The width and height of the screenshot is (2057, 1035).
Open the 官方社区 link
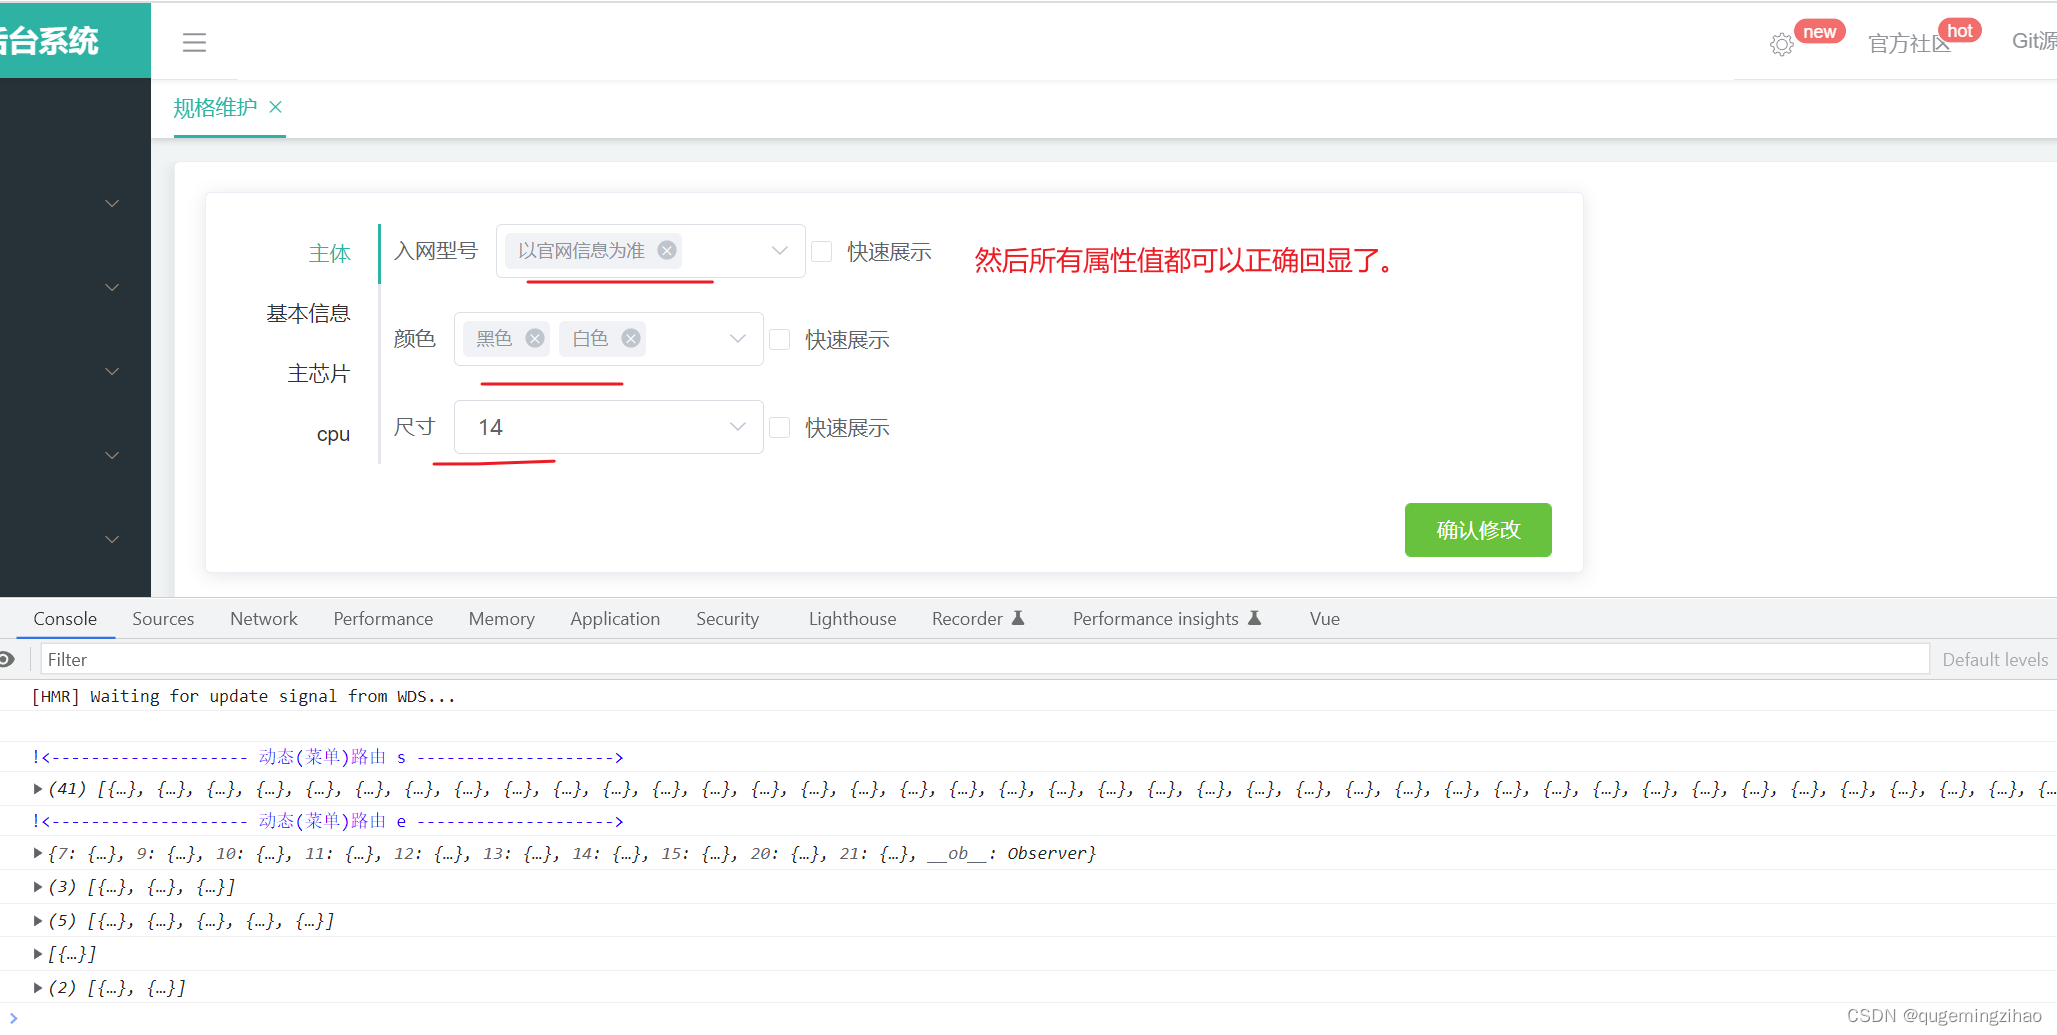click(1909, 43)
